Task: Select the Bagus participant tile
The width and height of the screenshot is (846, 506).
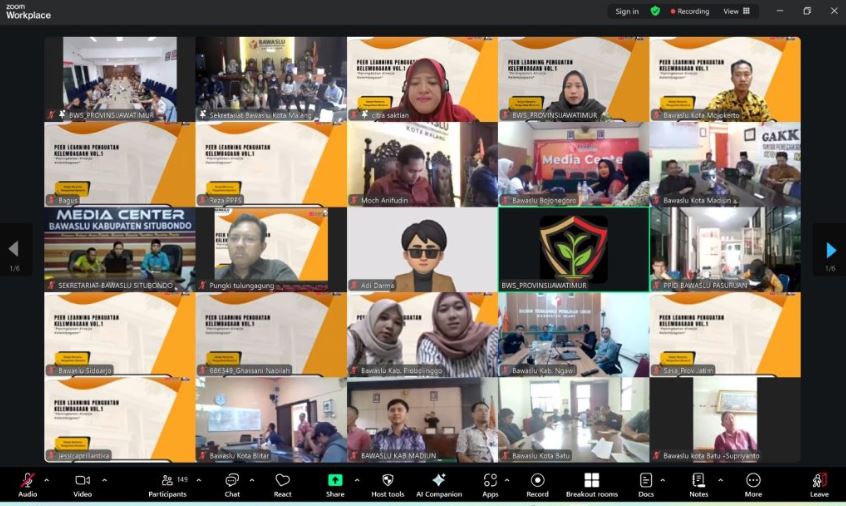Action: (x=120, y=164)
